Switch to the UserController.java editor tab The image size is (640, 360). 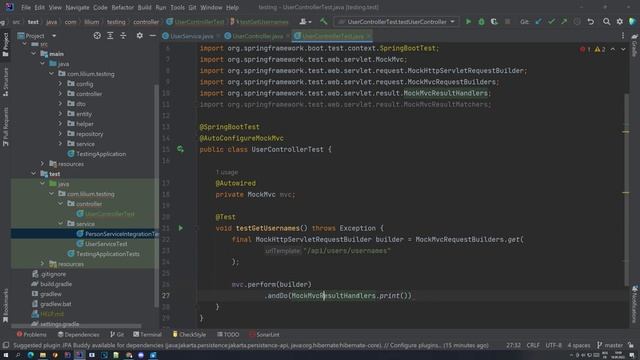(257, 36)
